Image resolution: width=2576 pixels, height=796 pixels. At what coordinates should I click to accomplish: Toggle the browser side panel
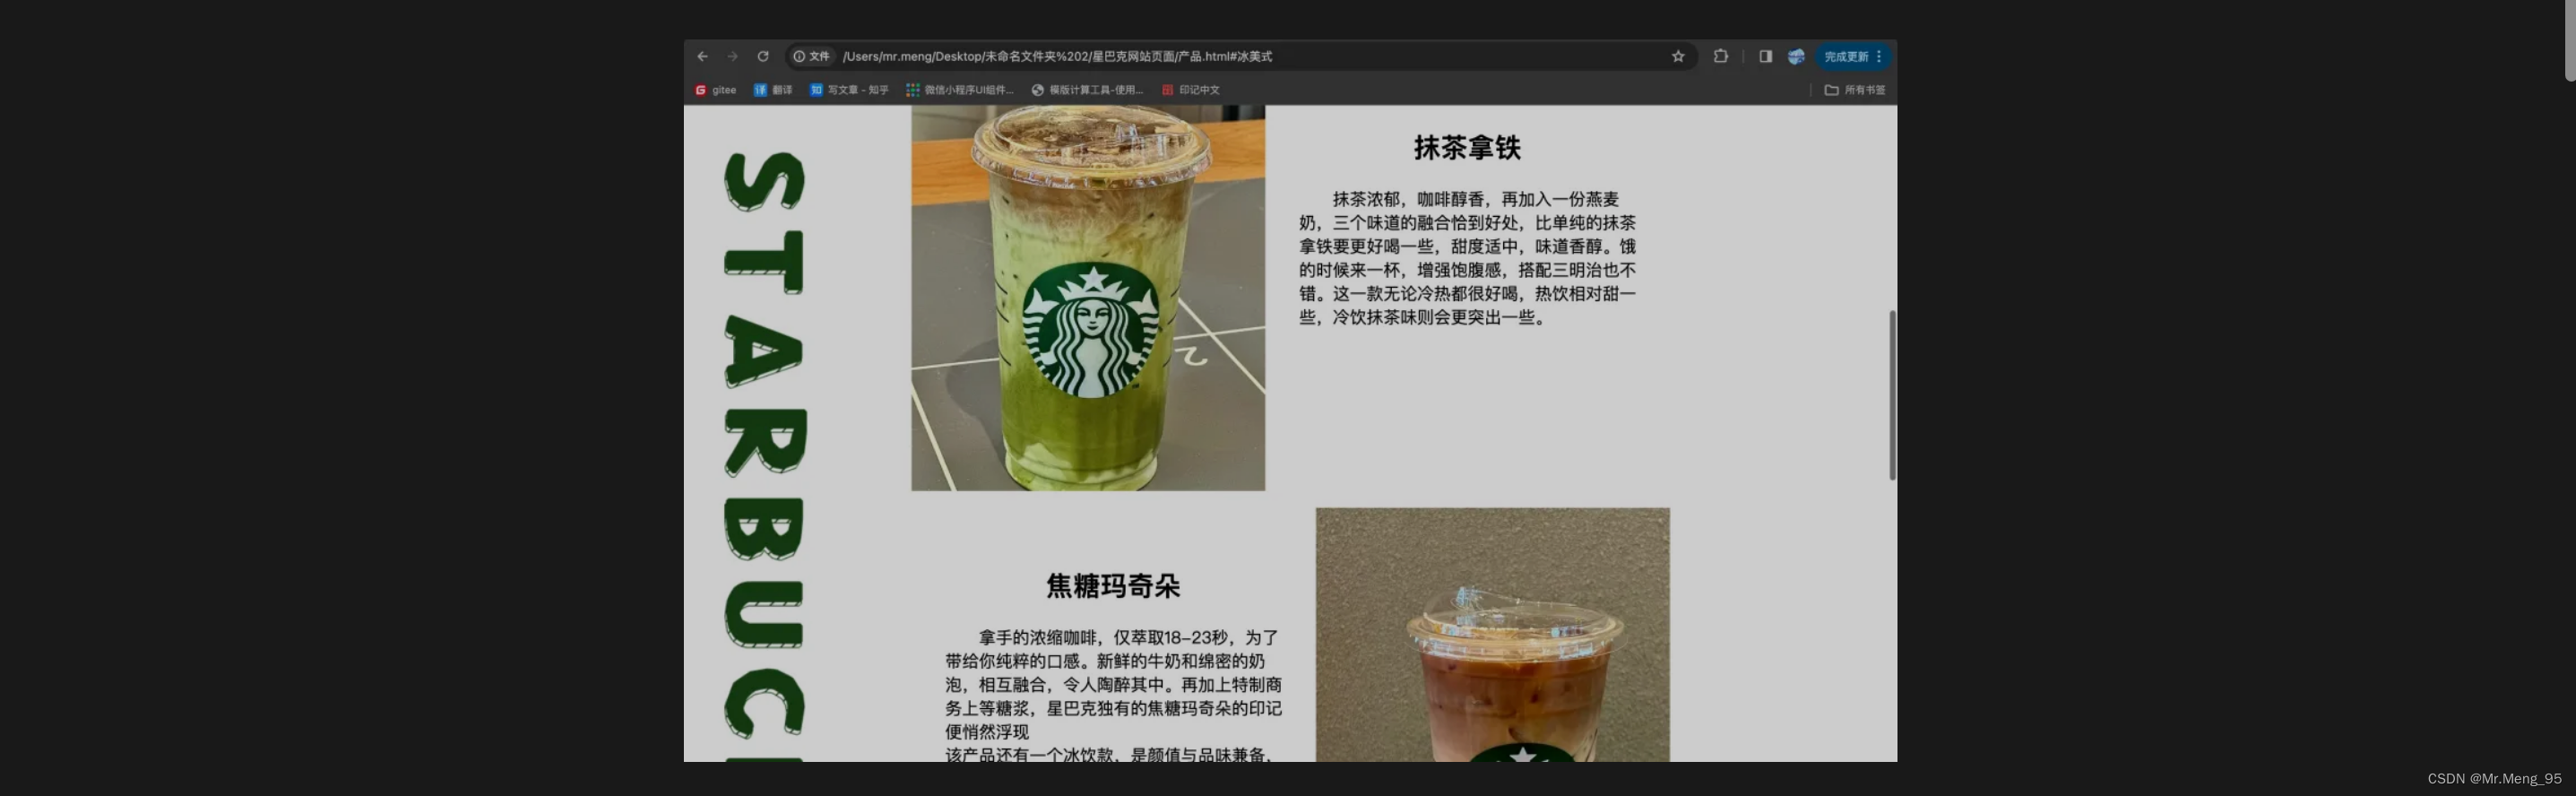[x=1765, y=56]
